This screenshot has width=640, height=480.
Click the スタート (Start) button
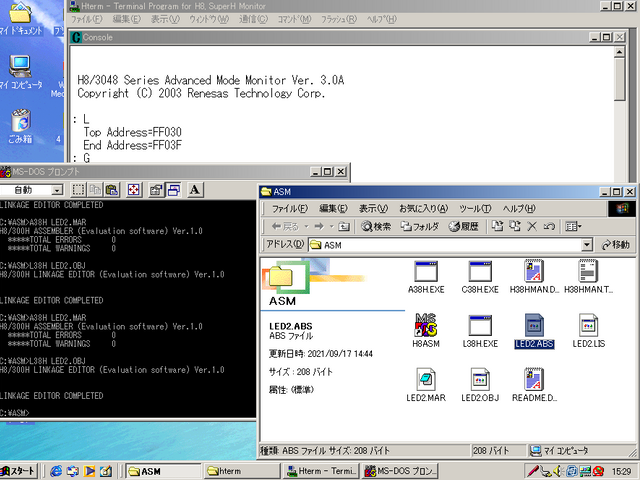click(x=21, y=471)
